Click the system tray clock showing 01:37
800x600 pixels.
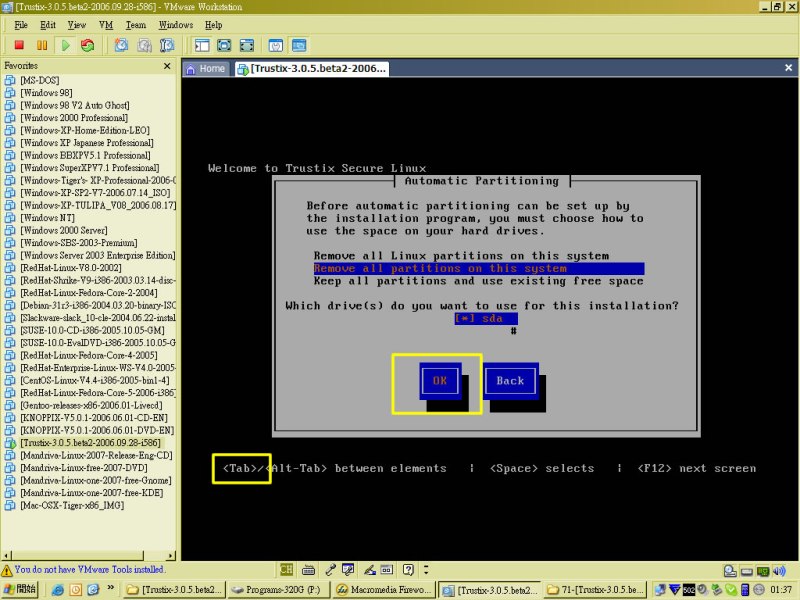click(x=781, y=590)
